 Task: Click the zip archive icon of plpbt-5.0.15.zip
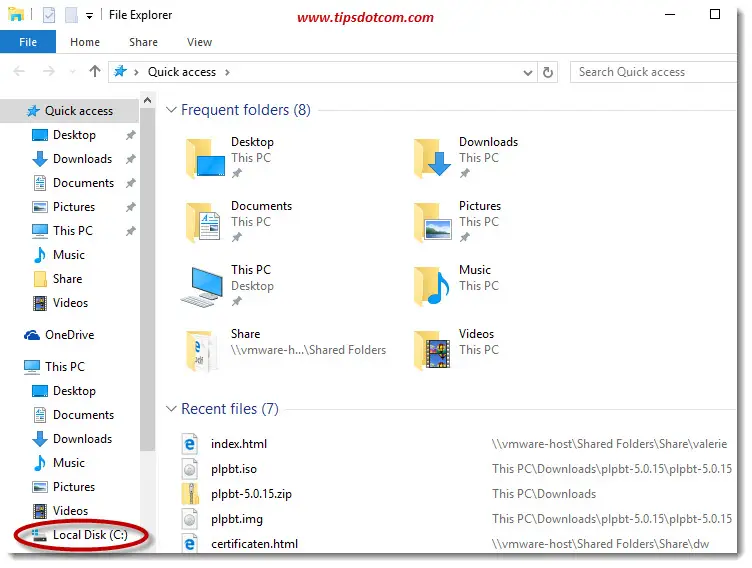click(x=190, y=494)
